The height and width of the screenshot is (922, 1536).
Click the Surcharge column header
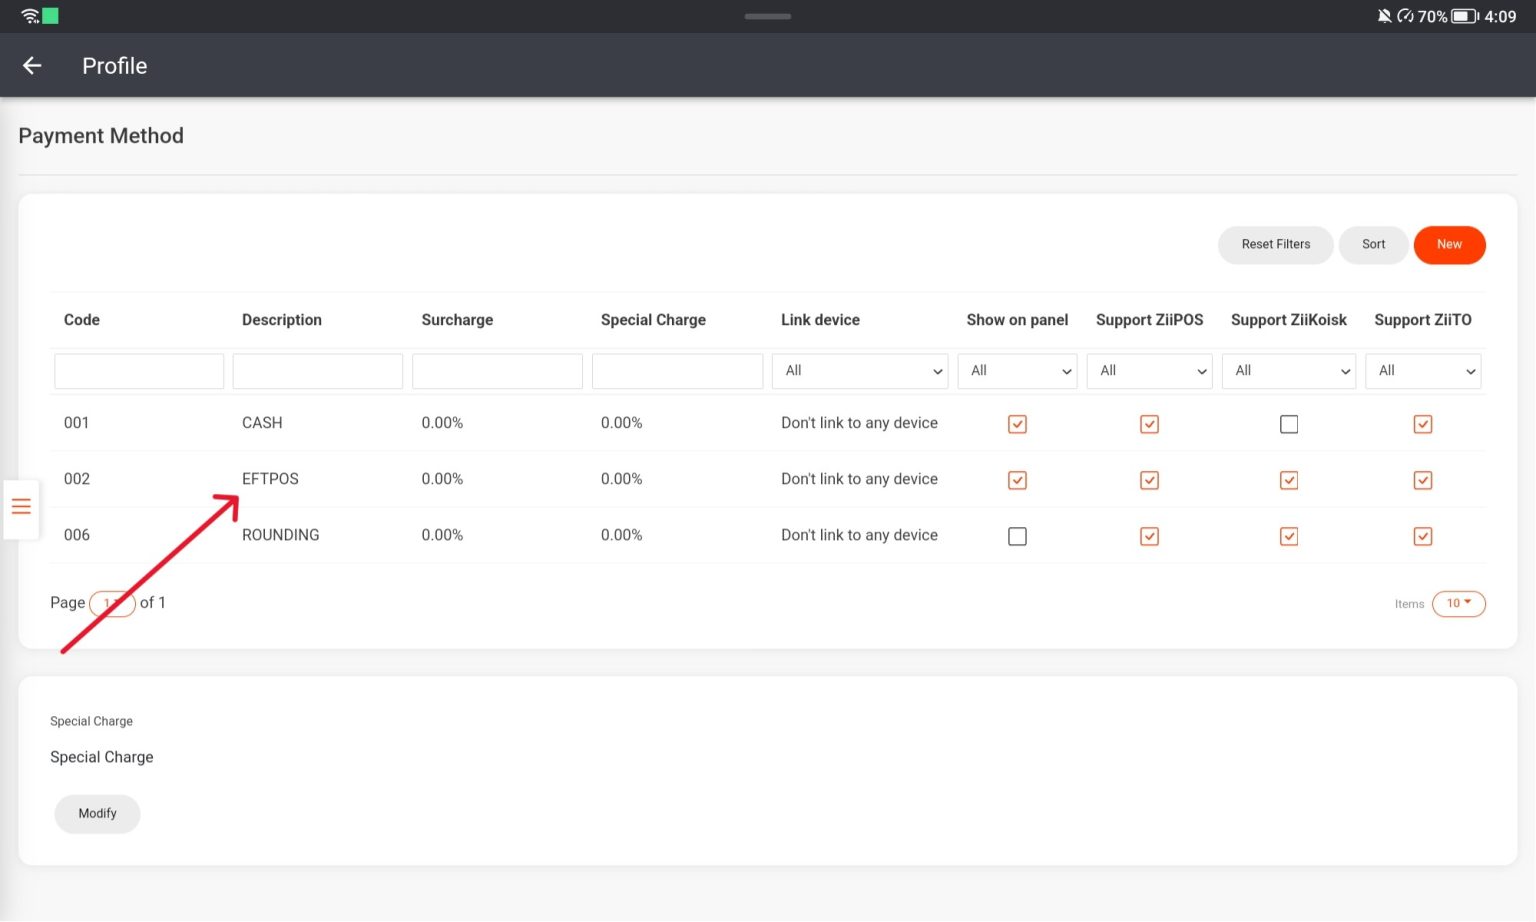457,320
